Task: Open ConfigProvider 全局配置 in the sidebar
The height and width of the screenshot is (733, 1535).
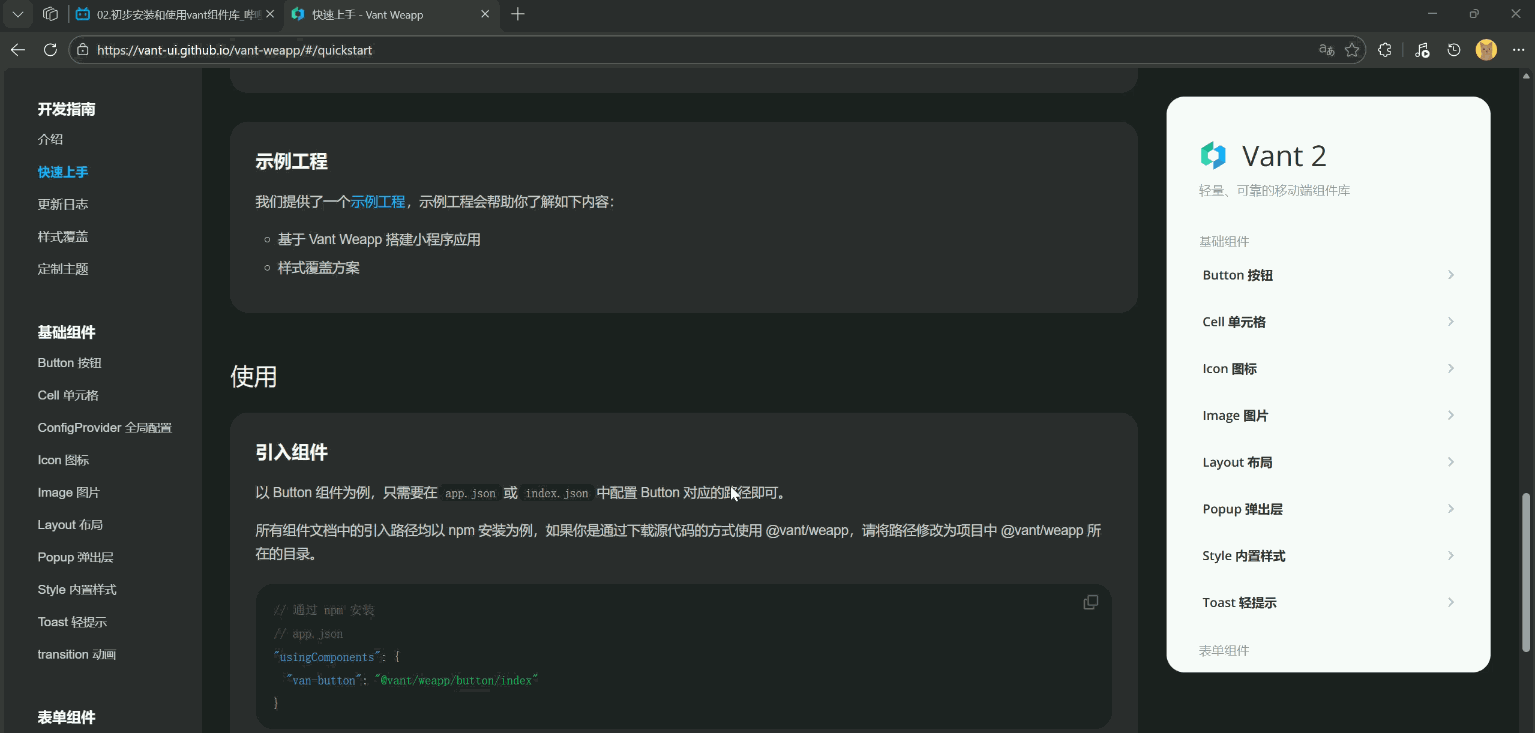Action: [x=105, y=428]
